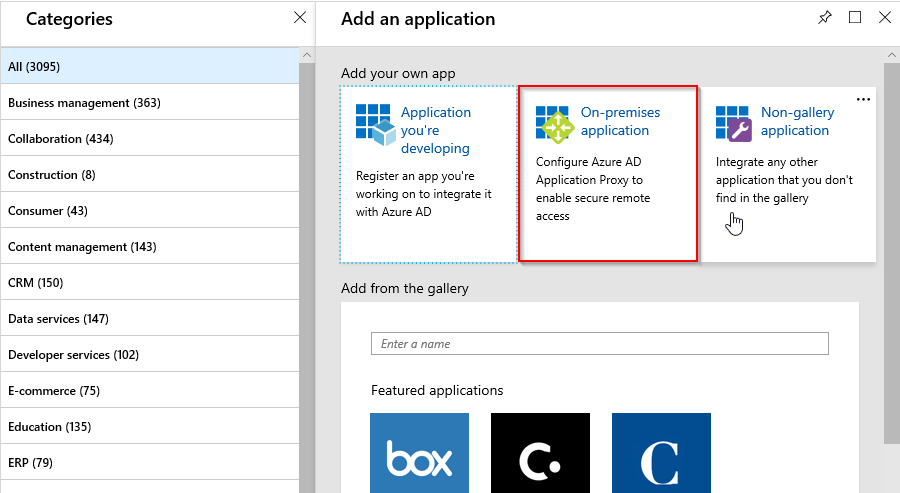Click the 'Non-gallery application' title link

pyautogui.click(x=797, y=122)
